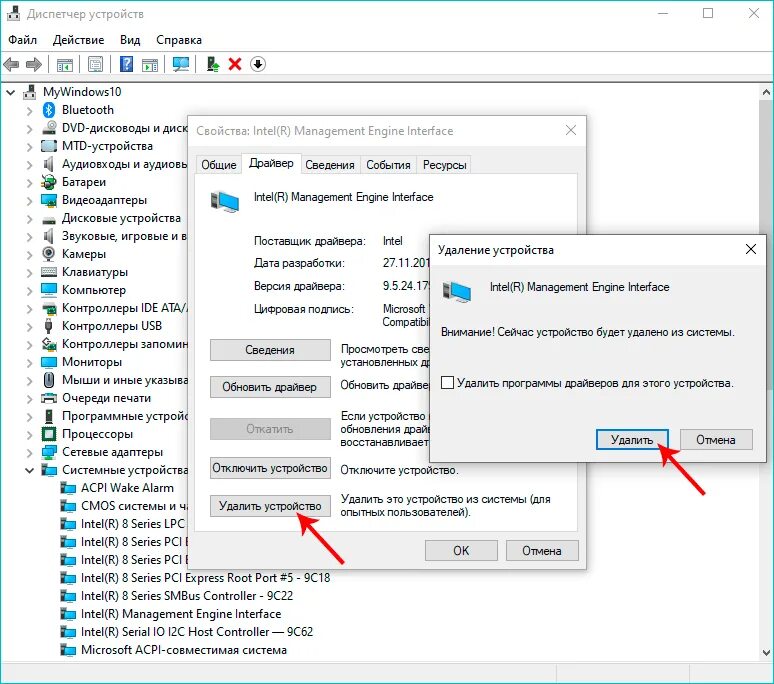Click the Очереди печати printer icon

click(x=49, y=398)
